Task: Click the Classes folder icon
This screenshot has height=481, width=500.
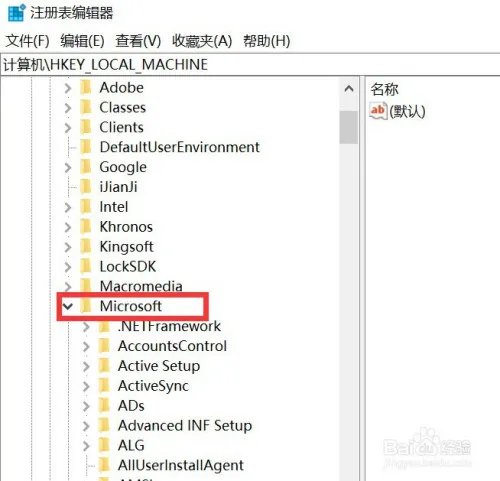Action: [x=86, y=107]
